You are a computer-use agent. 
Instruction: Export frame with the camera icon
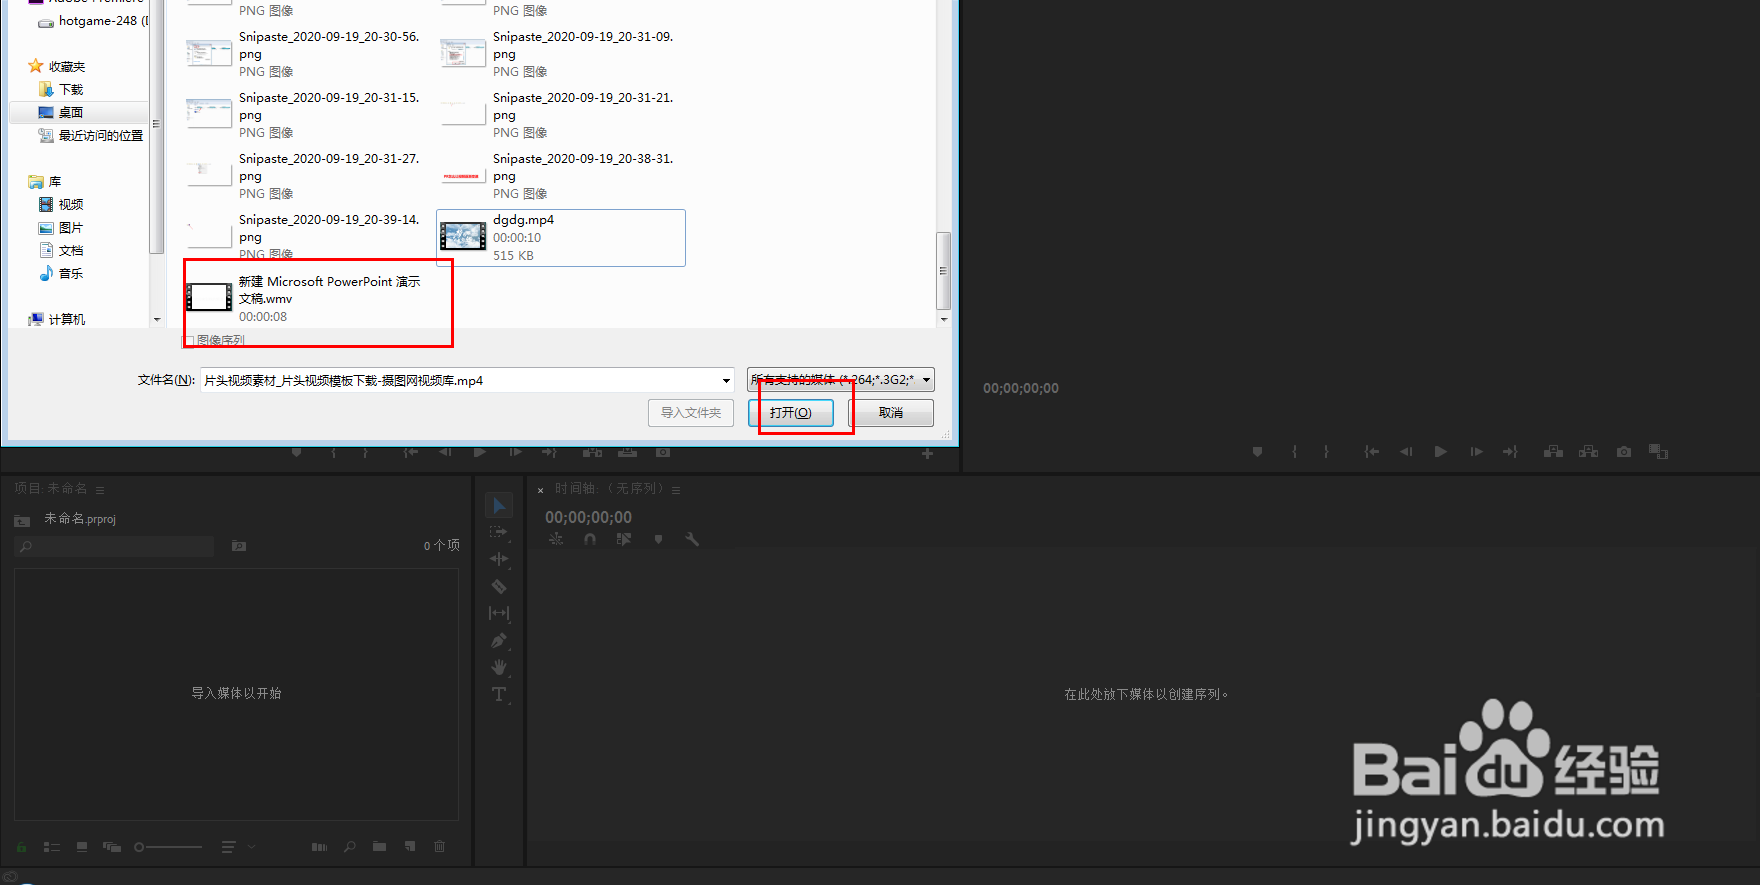(1624, 452)
